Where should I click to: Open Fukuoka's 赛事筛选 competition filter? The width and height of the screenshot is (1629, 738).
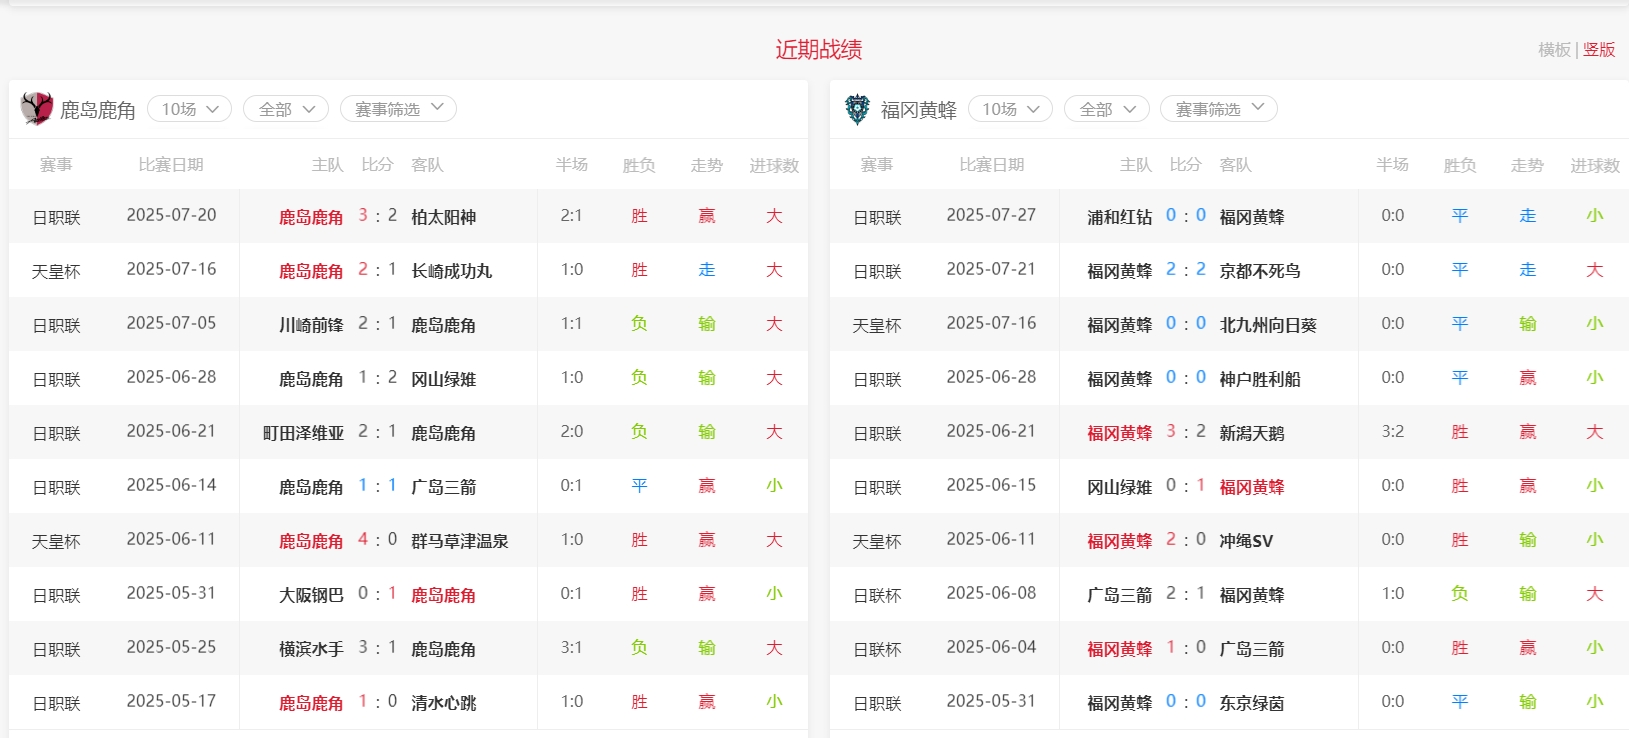(1219, 109)
